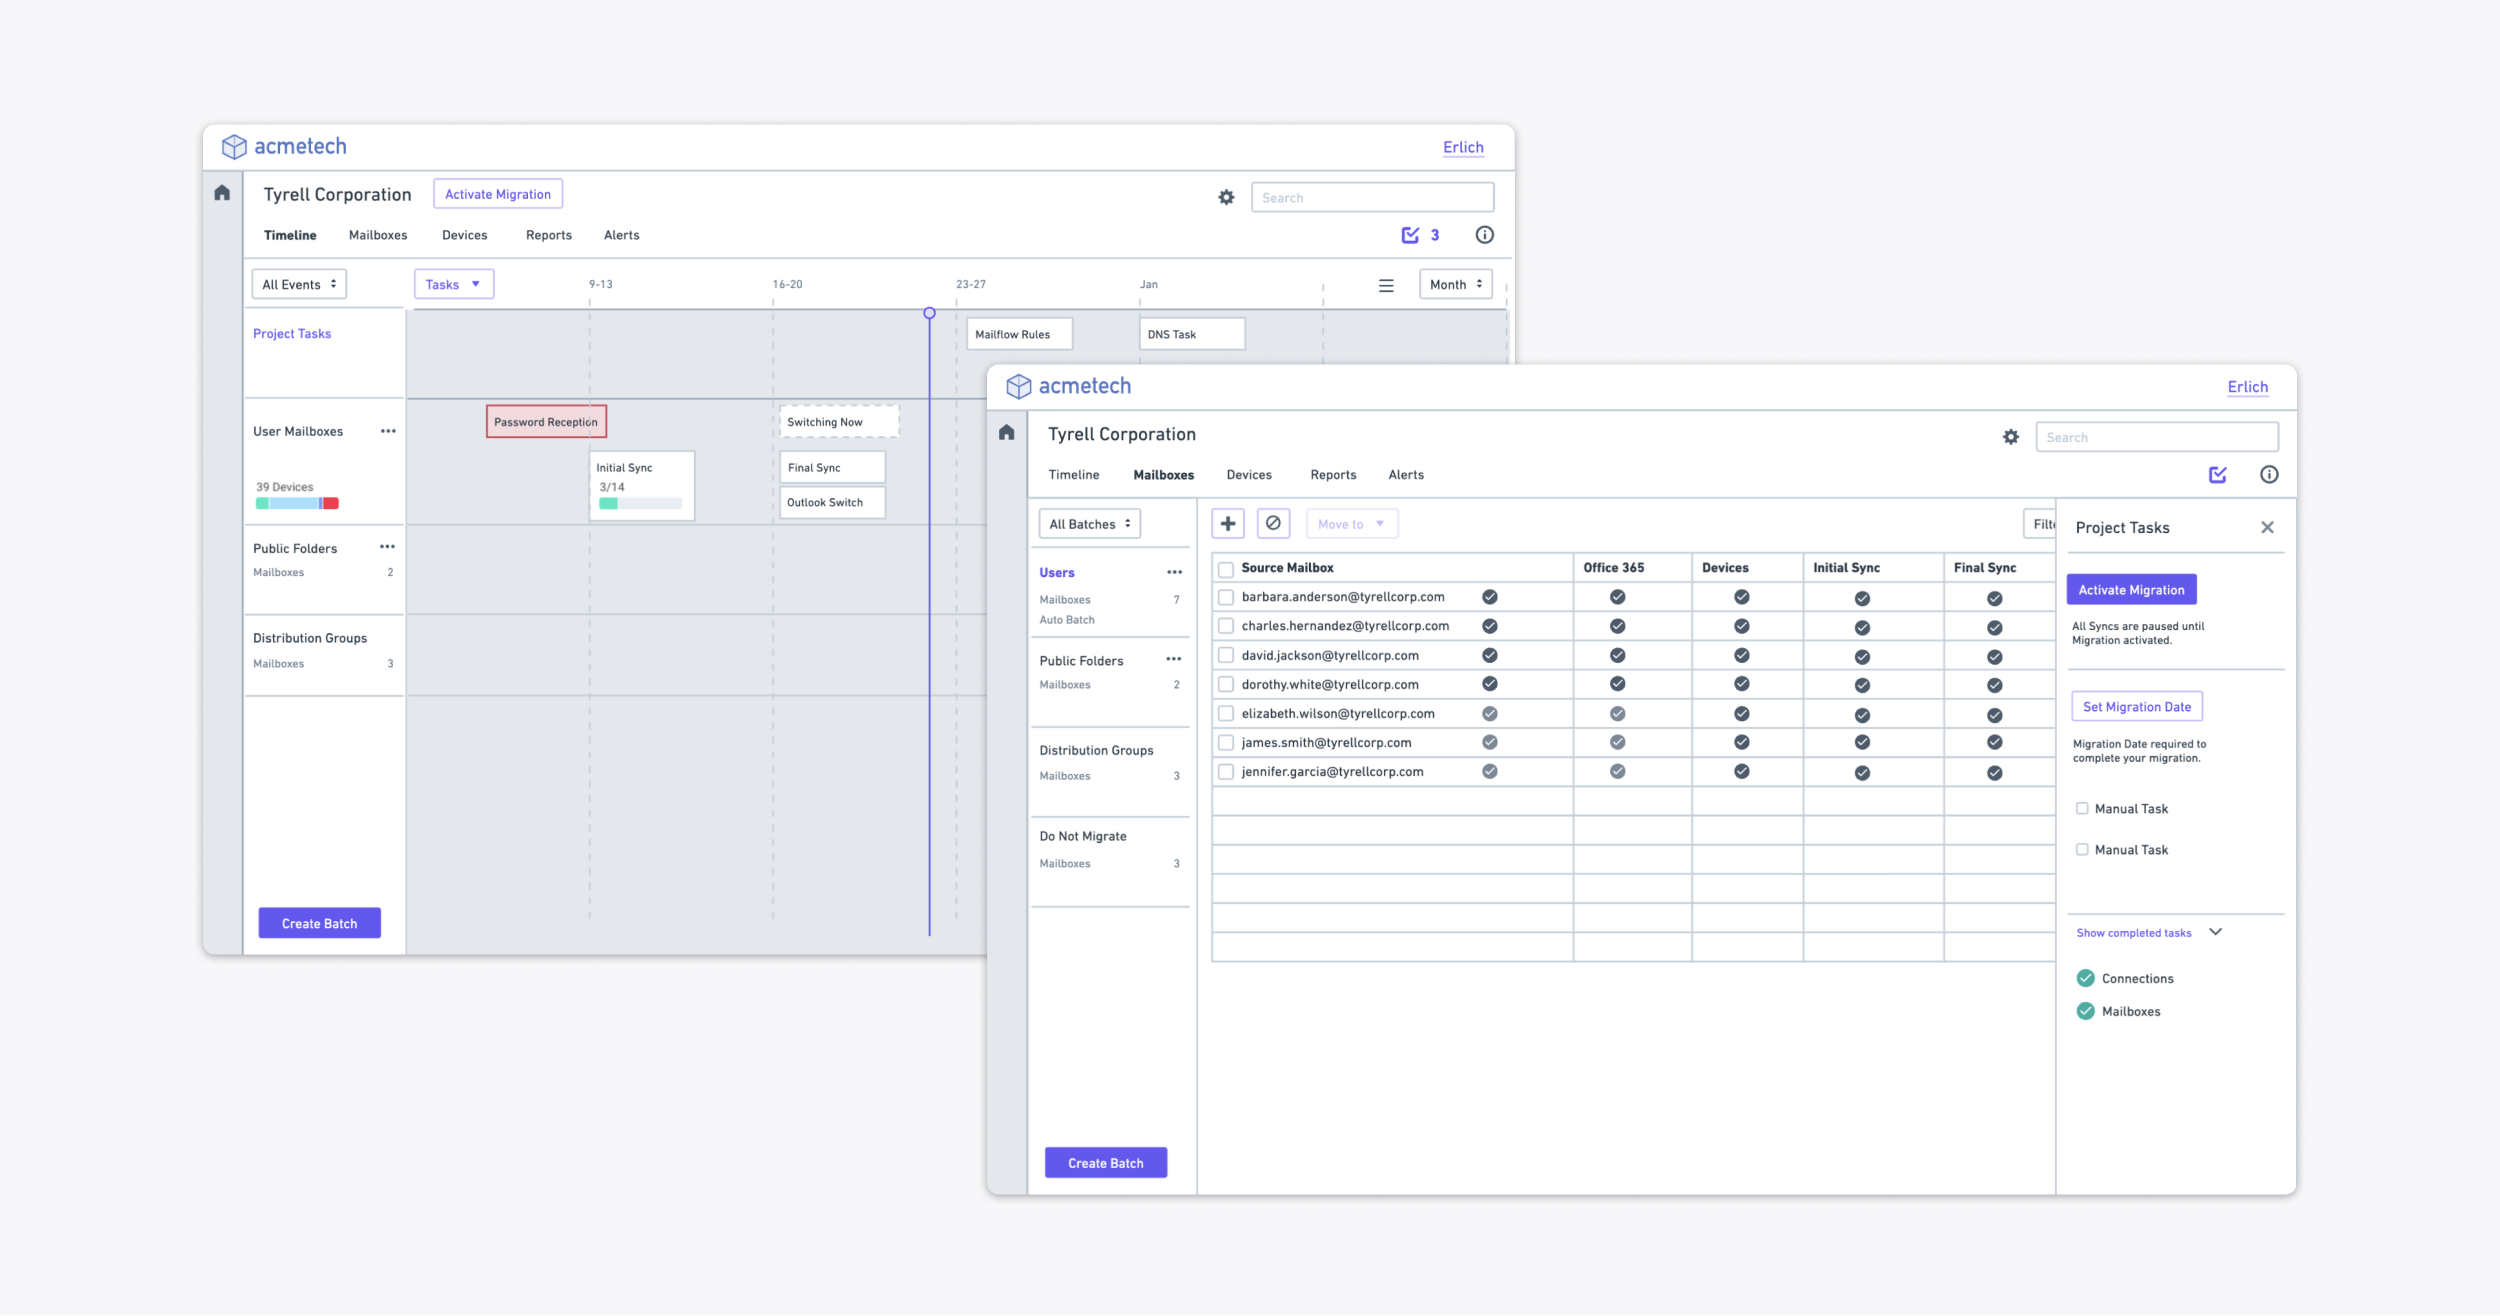2500x1316 pixels.
Task: Toggle the Source Mailbox select-all checkbox
Action: click(x=1226, y=568)
